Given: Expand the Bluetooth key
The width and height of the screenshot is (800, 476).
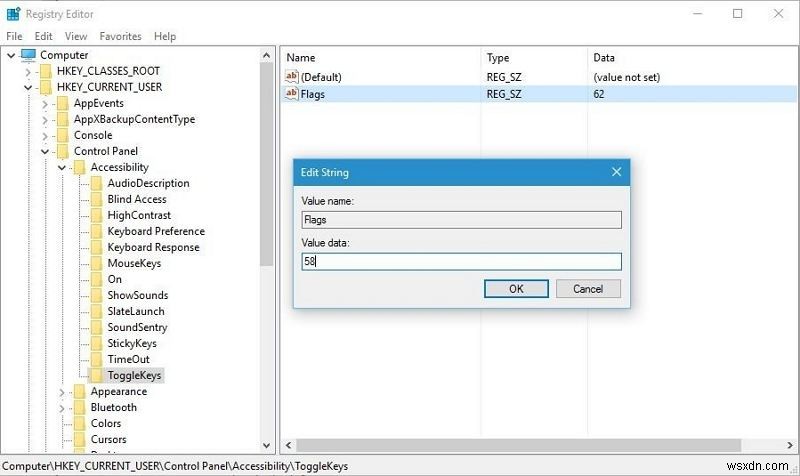Looking at the screenshot, I should pyautogui.click(x=62, y=408).
